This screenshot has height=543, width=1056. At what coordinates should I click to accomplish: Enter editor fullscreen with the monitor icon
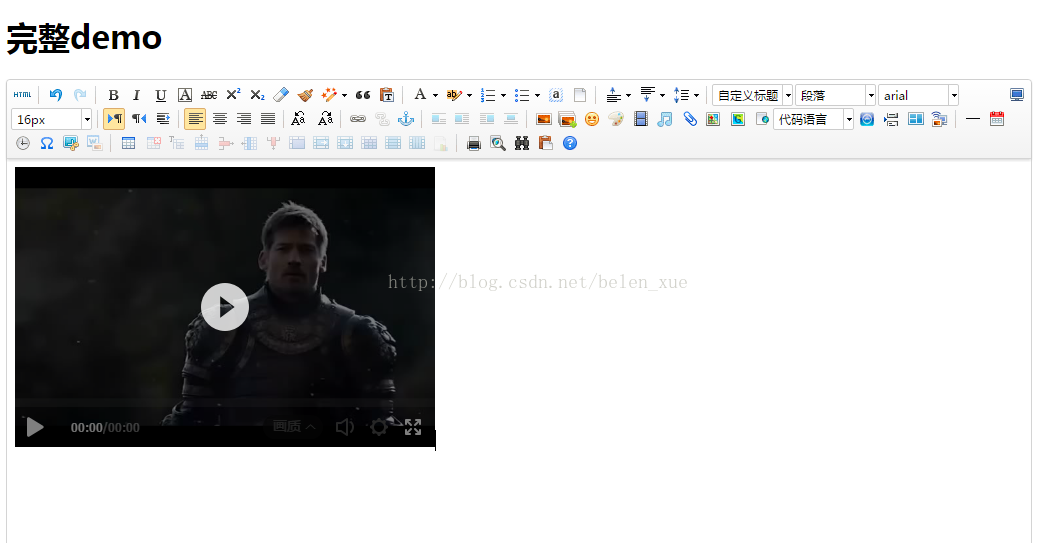[x=1017, y=95]
